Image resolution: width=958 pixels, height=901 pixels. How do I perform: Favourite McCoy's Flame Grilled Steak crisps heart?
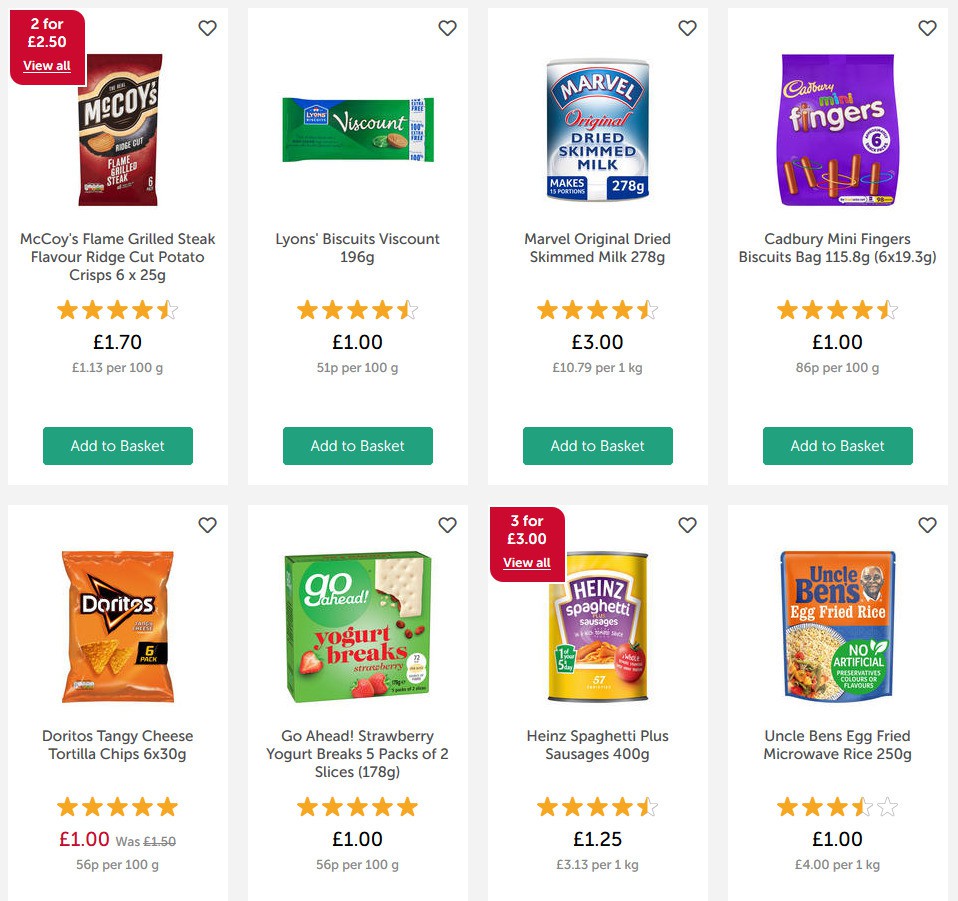point(207,28)
